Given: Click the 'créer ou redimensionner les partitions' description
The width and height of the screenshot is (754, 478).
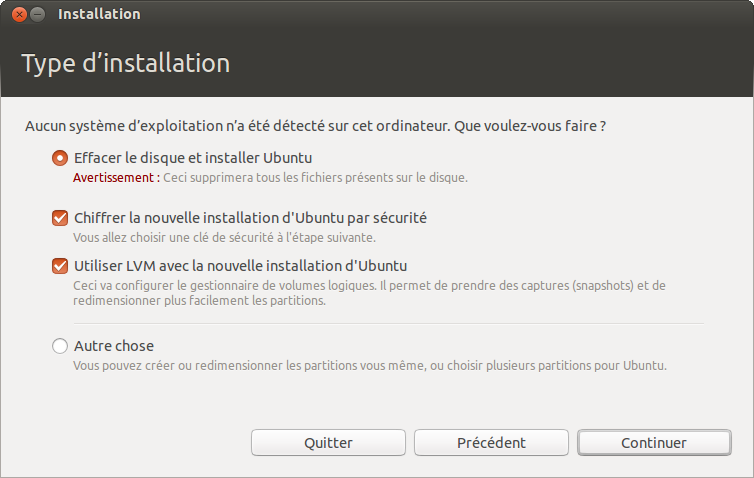Looking at the screenshot, I should (x=370, y=365).
